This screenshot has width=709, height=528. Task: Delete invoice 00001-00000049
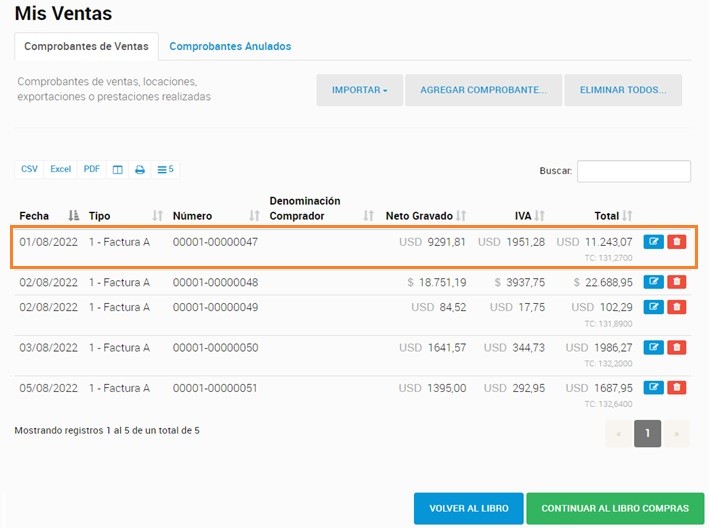676,307
